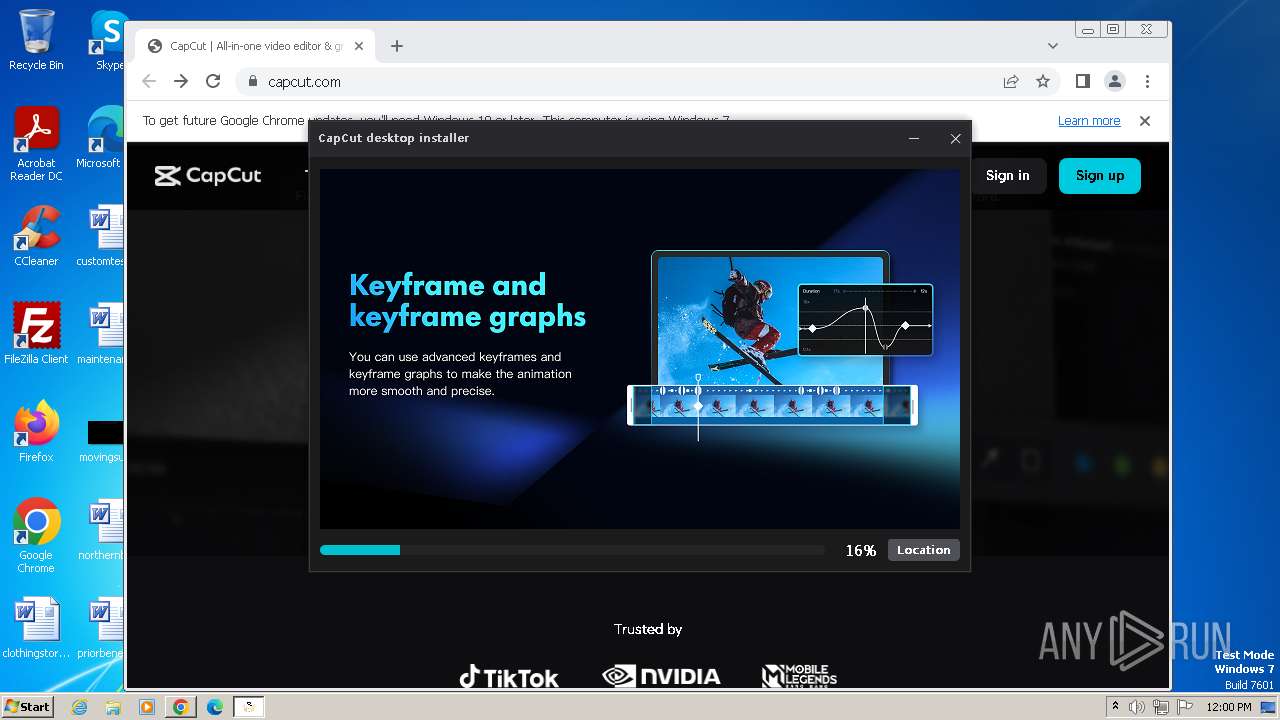Dismiss the Chrome update notification bar

point(1145,121)
